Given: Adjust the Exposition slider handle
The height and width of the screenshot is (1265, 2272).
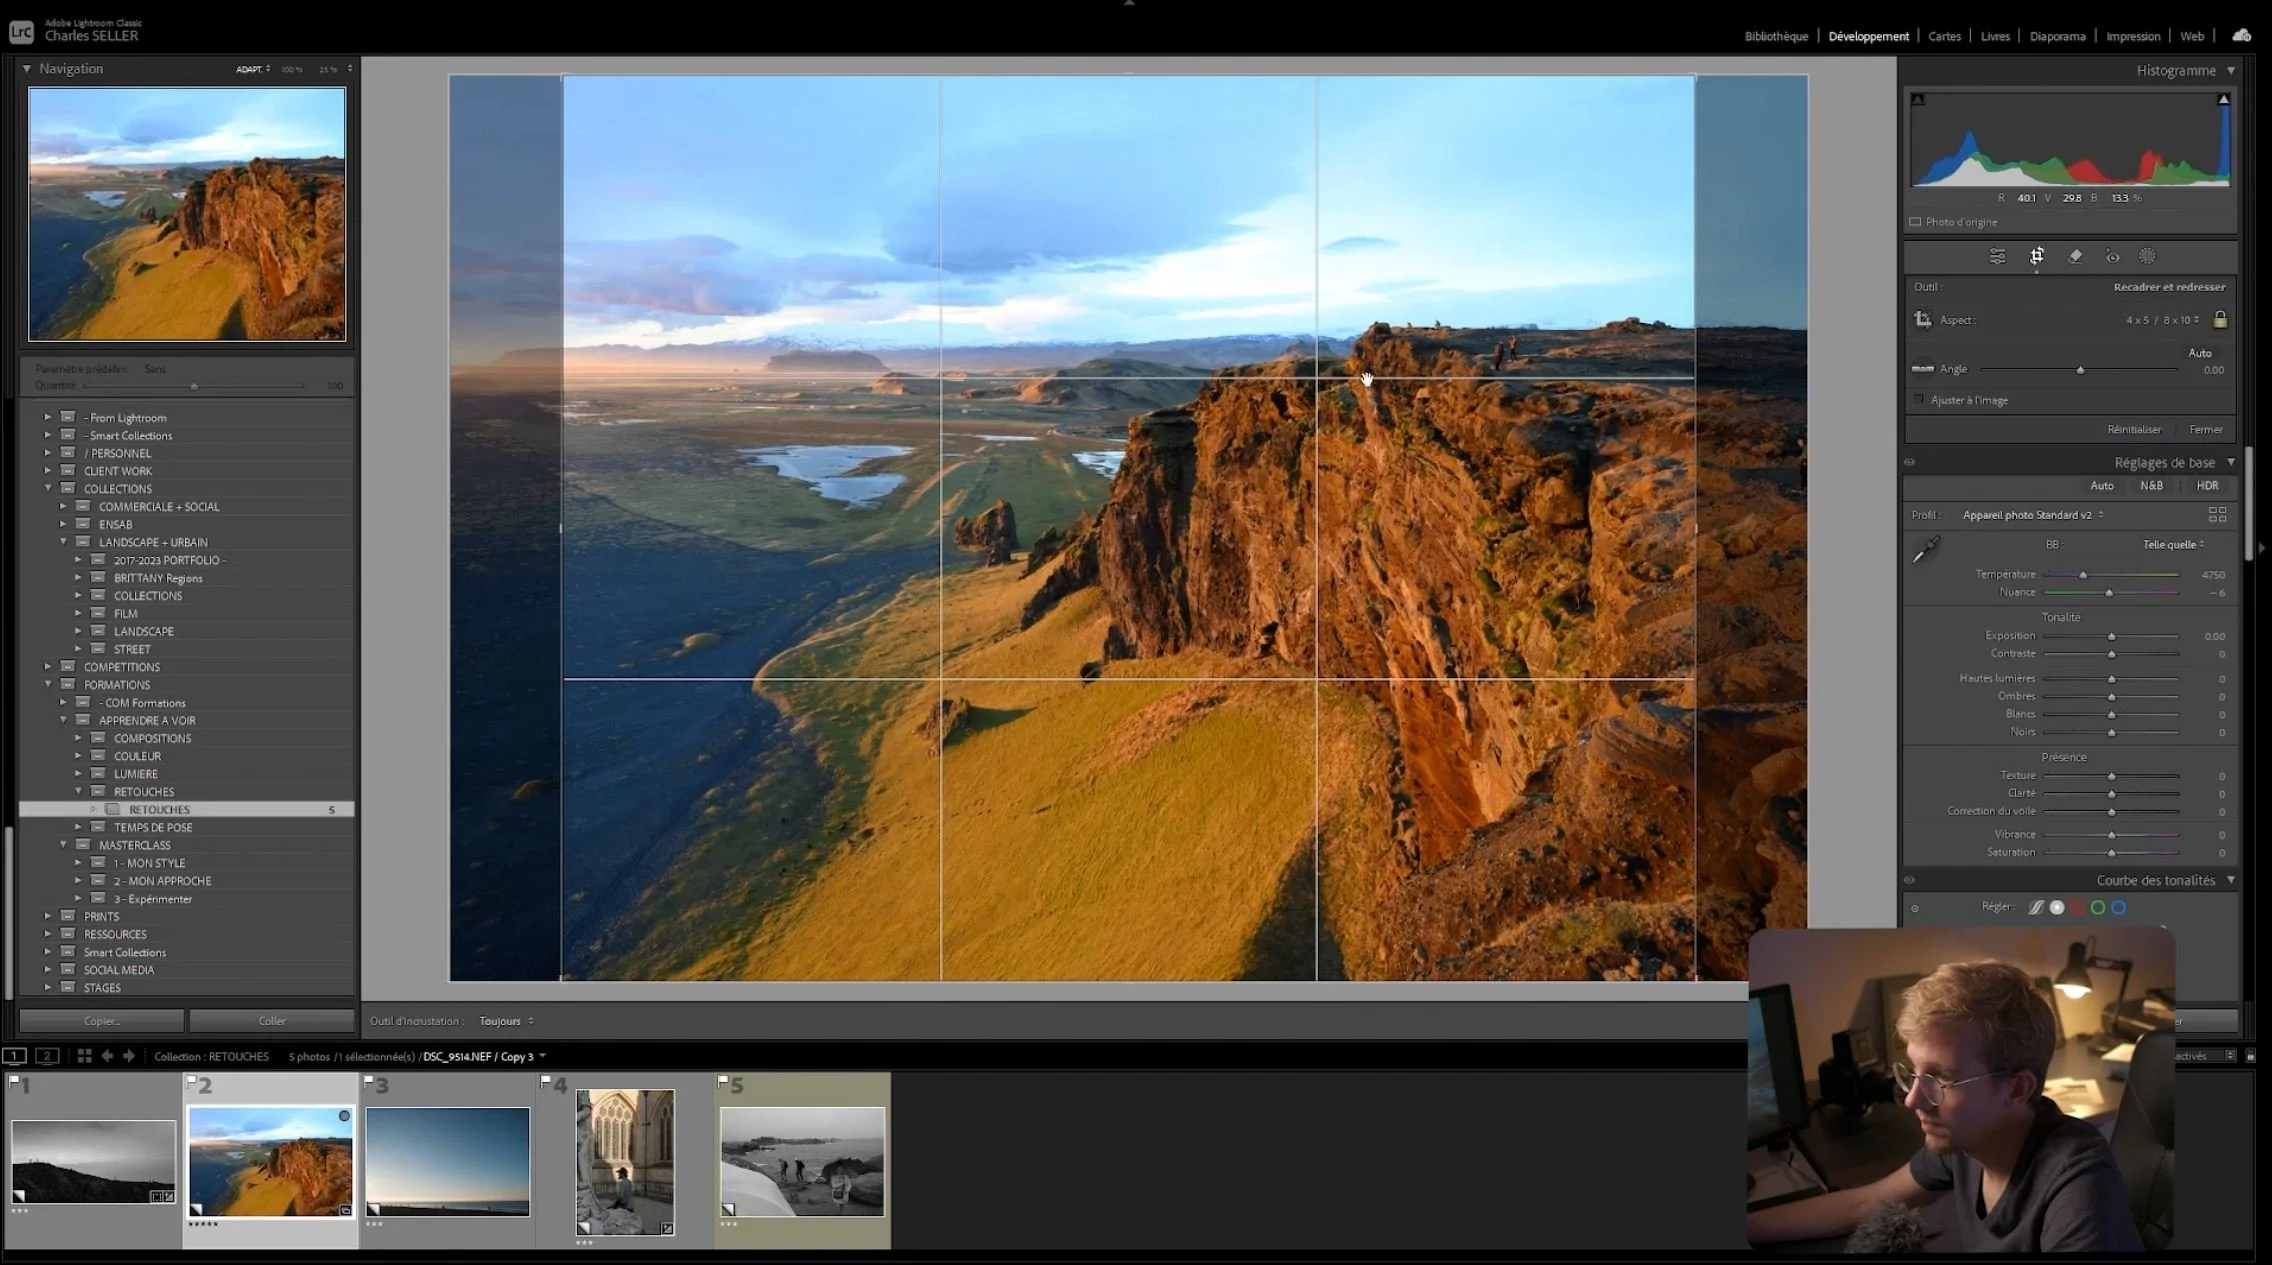Looking at the screenshot, I should [x=2111, y=636].
